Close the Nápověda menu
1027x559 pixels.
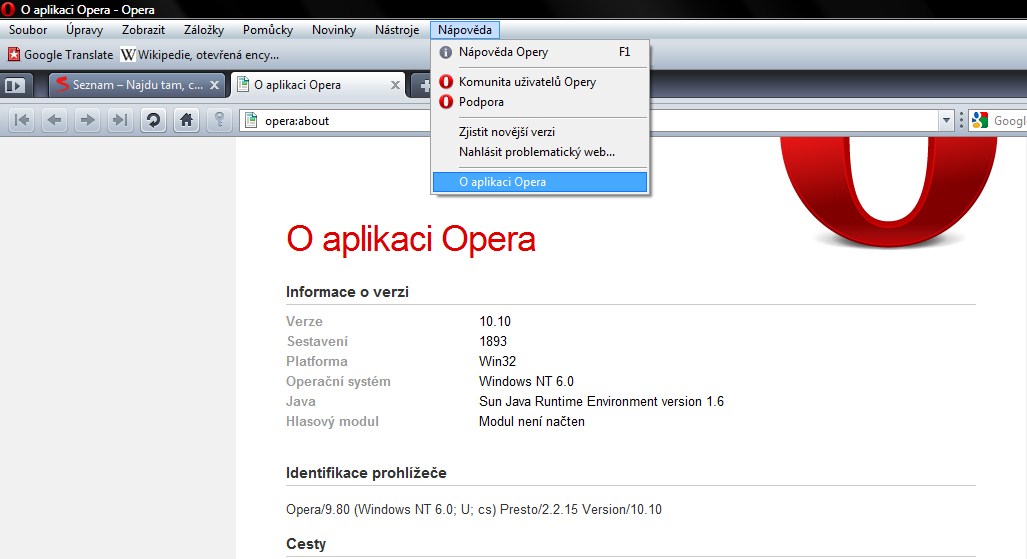click(465, 29)
